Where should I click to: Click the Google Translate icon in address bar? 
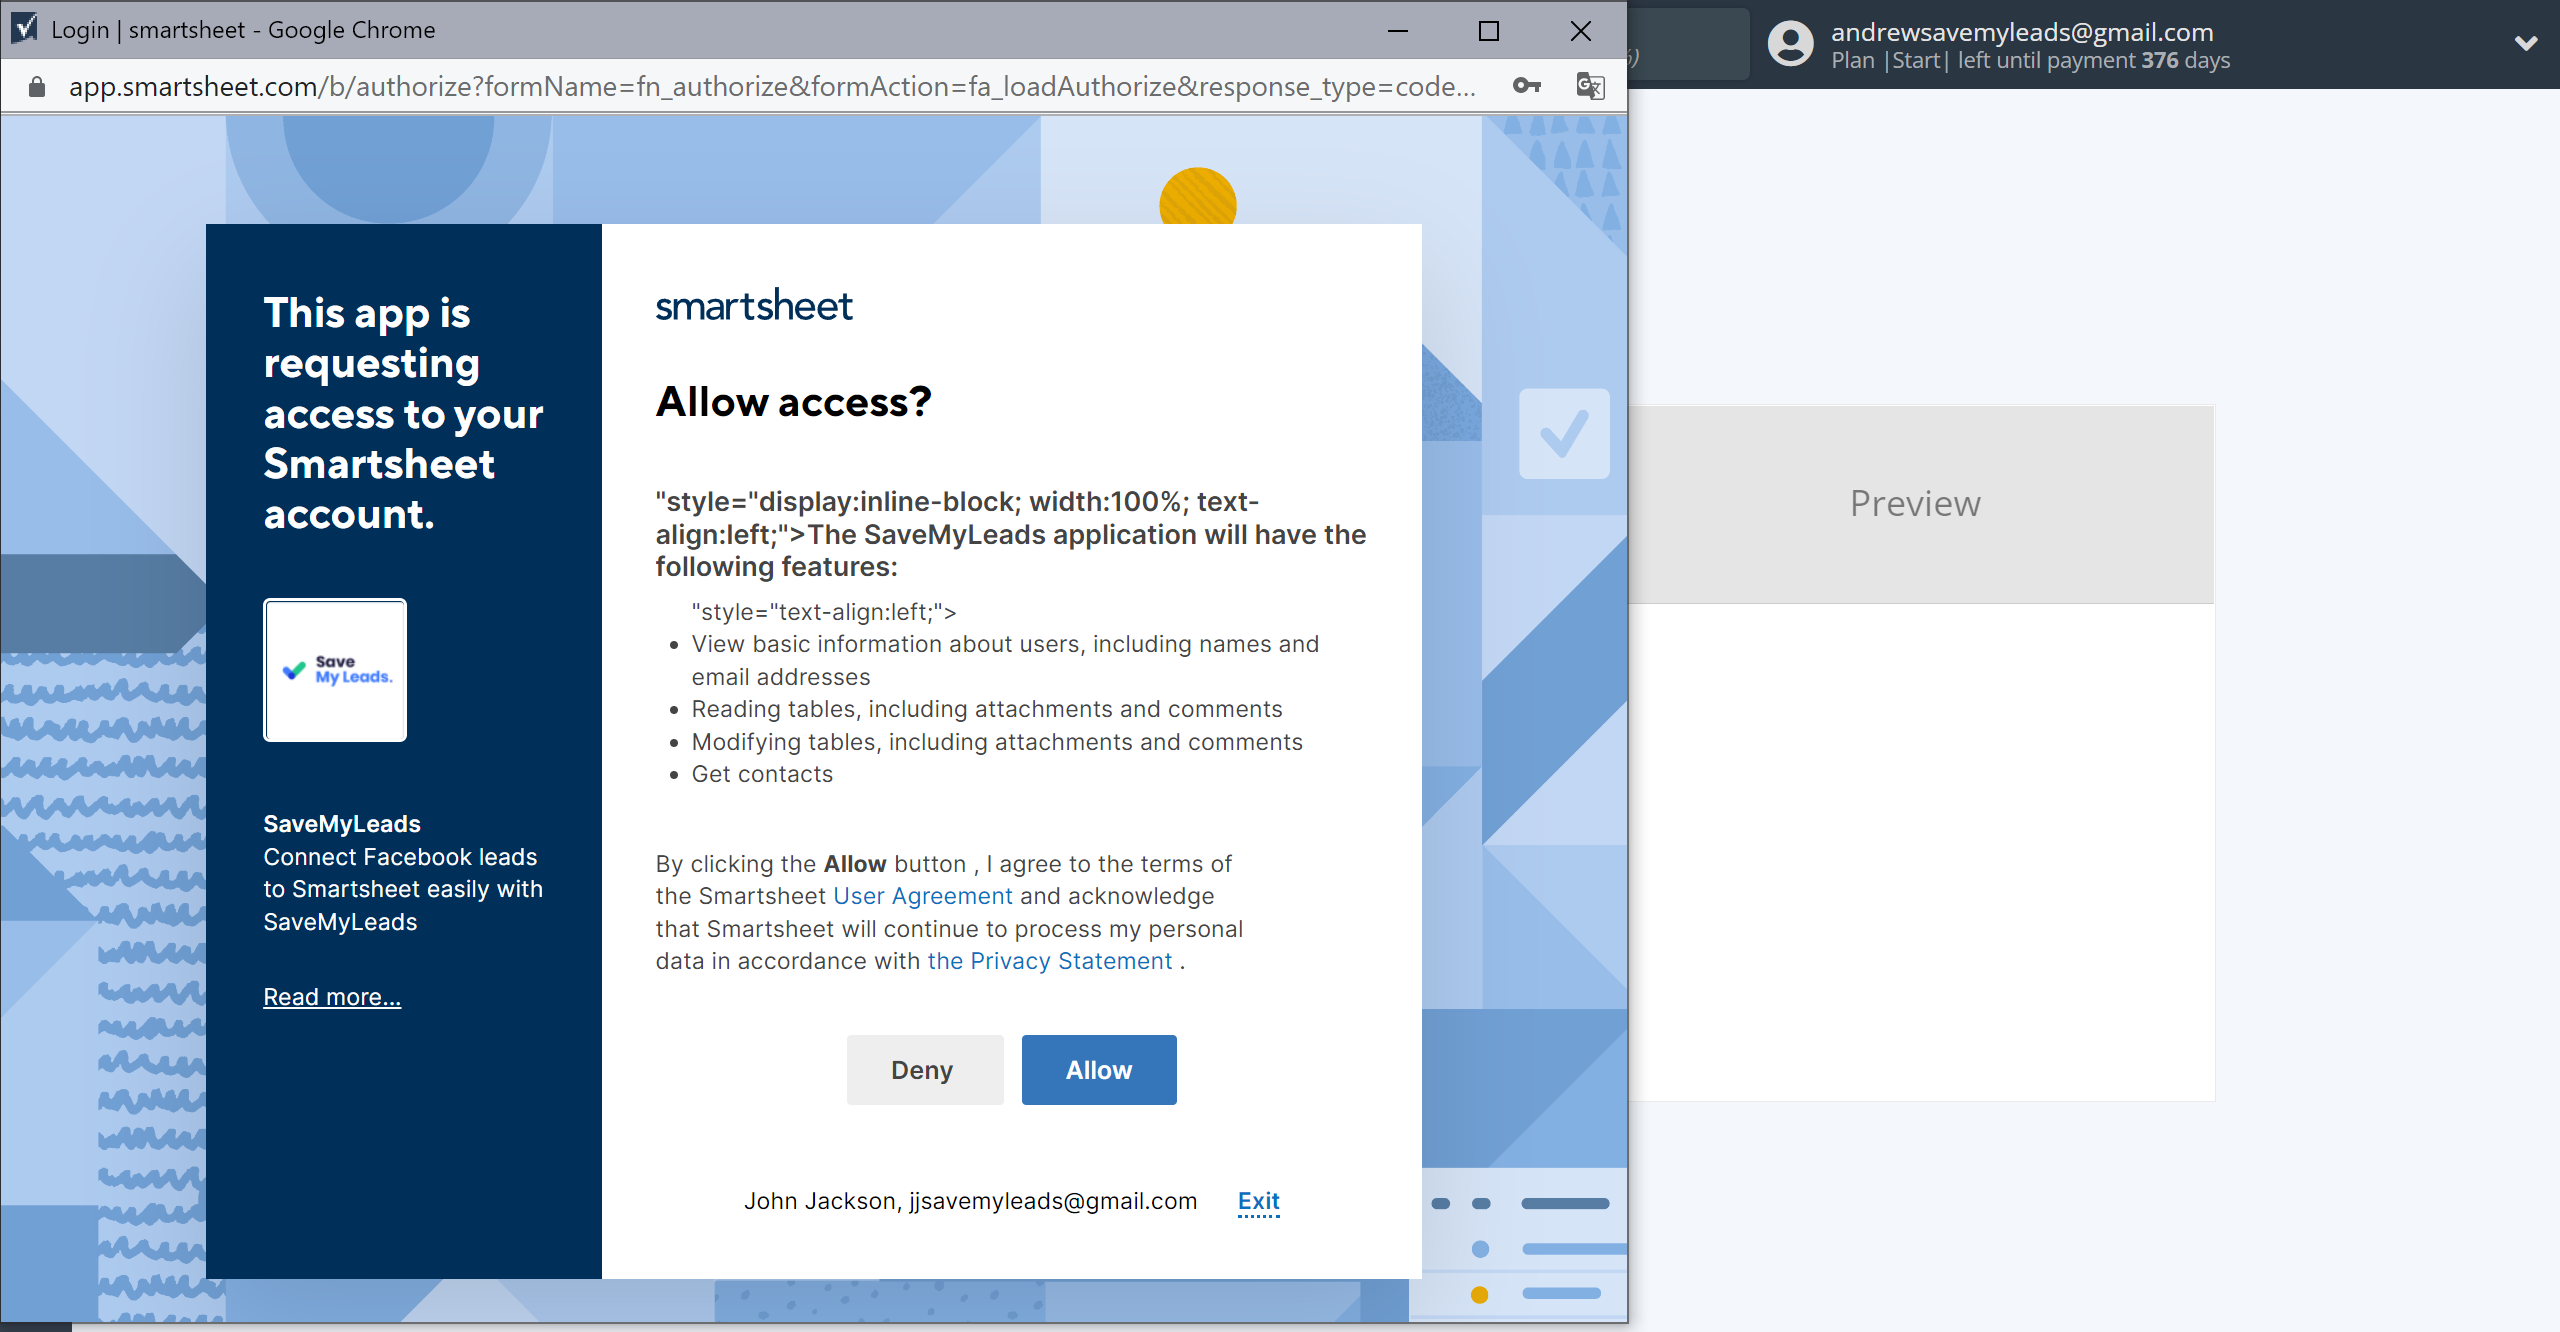pyautogui.click(x=1590, y=86)
